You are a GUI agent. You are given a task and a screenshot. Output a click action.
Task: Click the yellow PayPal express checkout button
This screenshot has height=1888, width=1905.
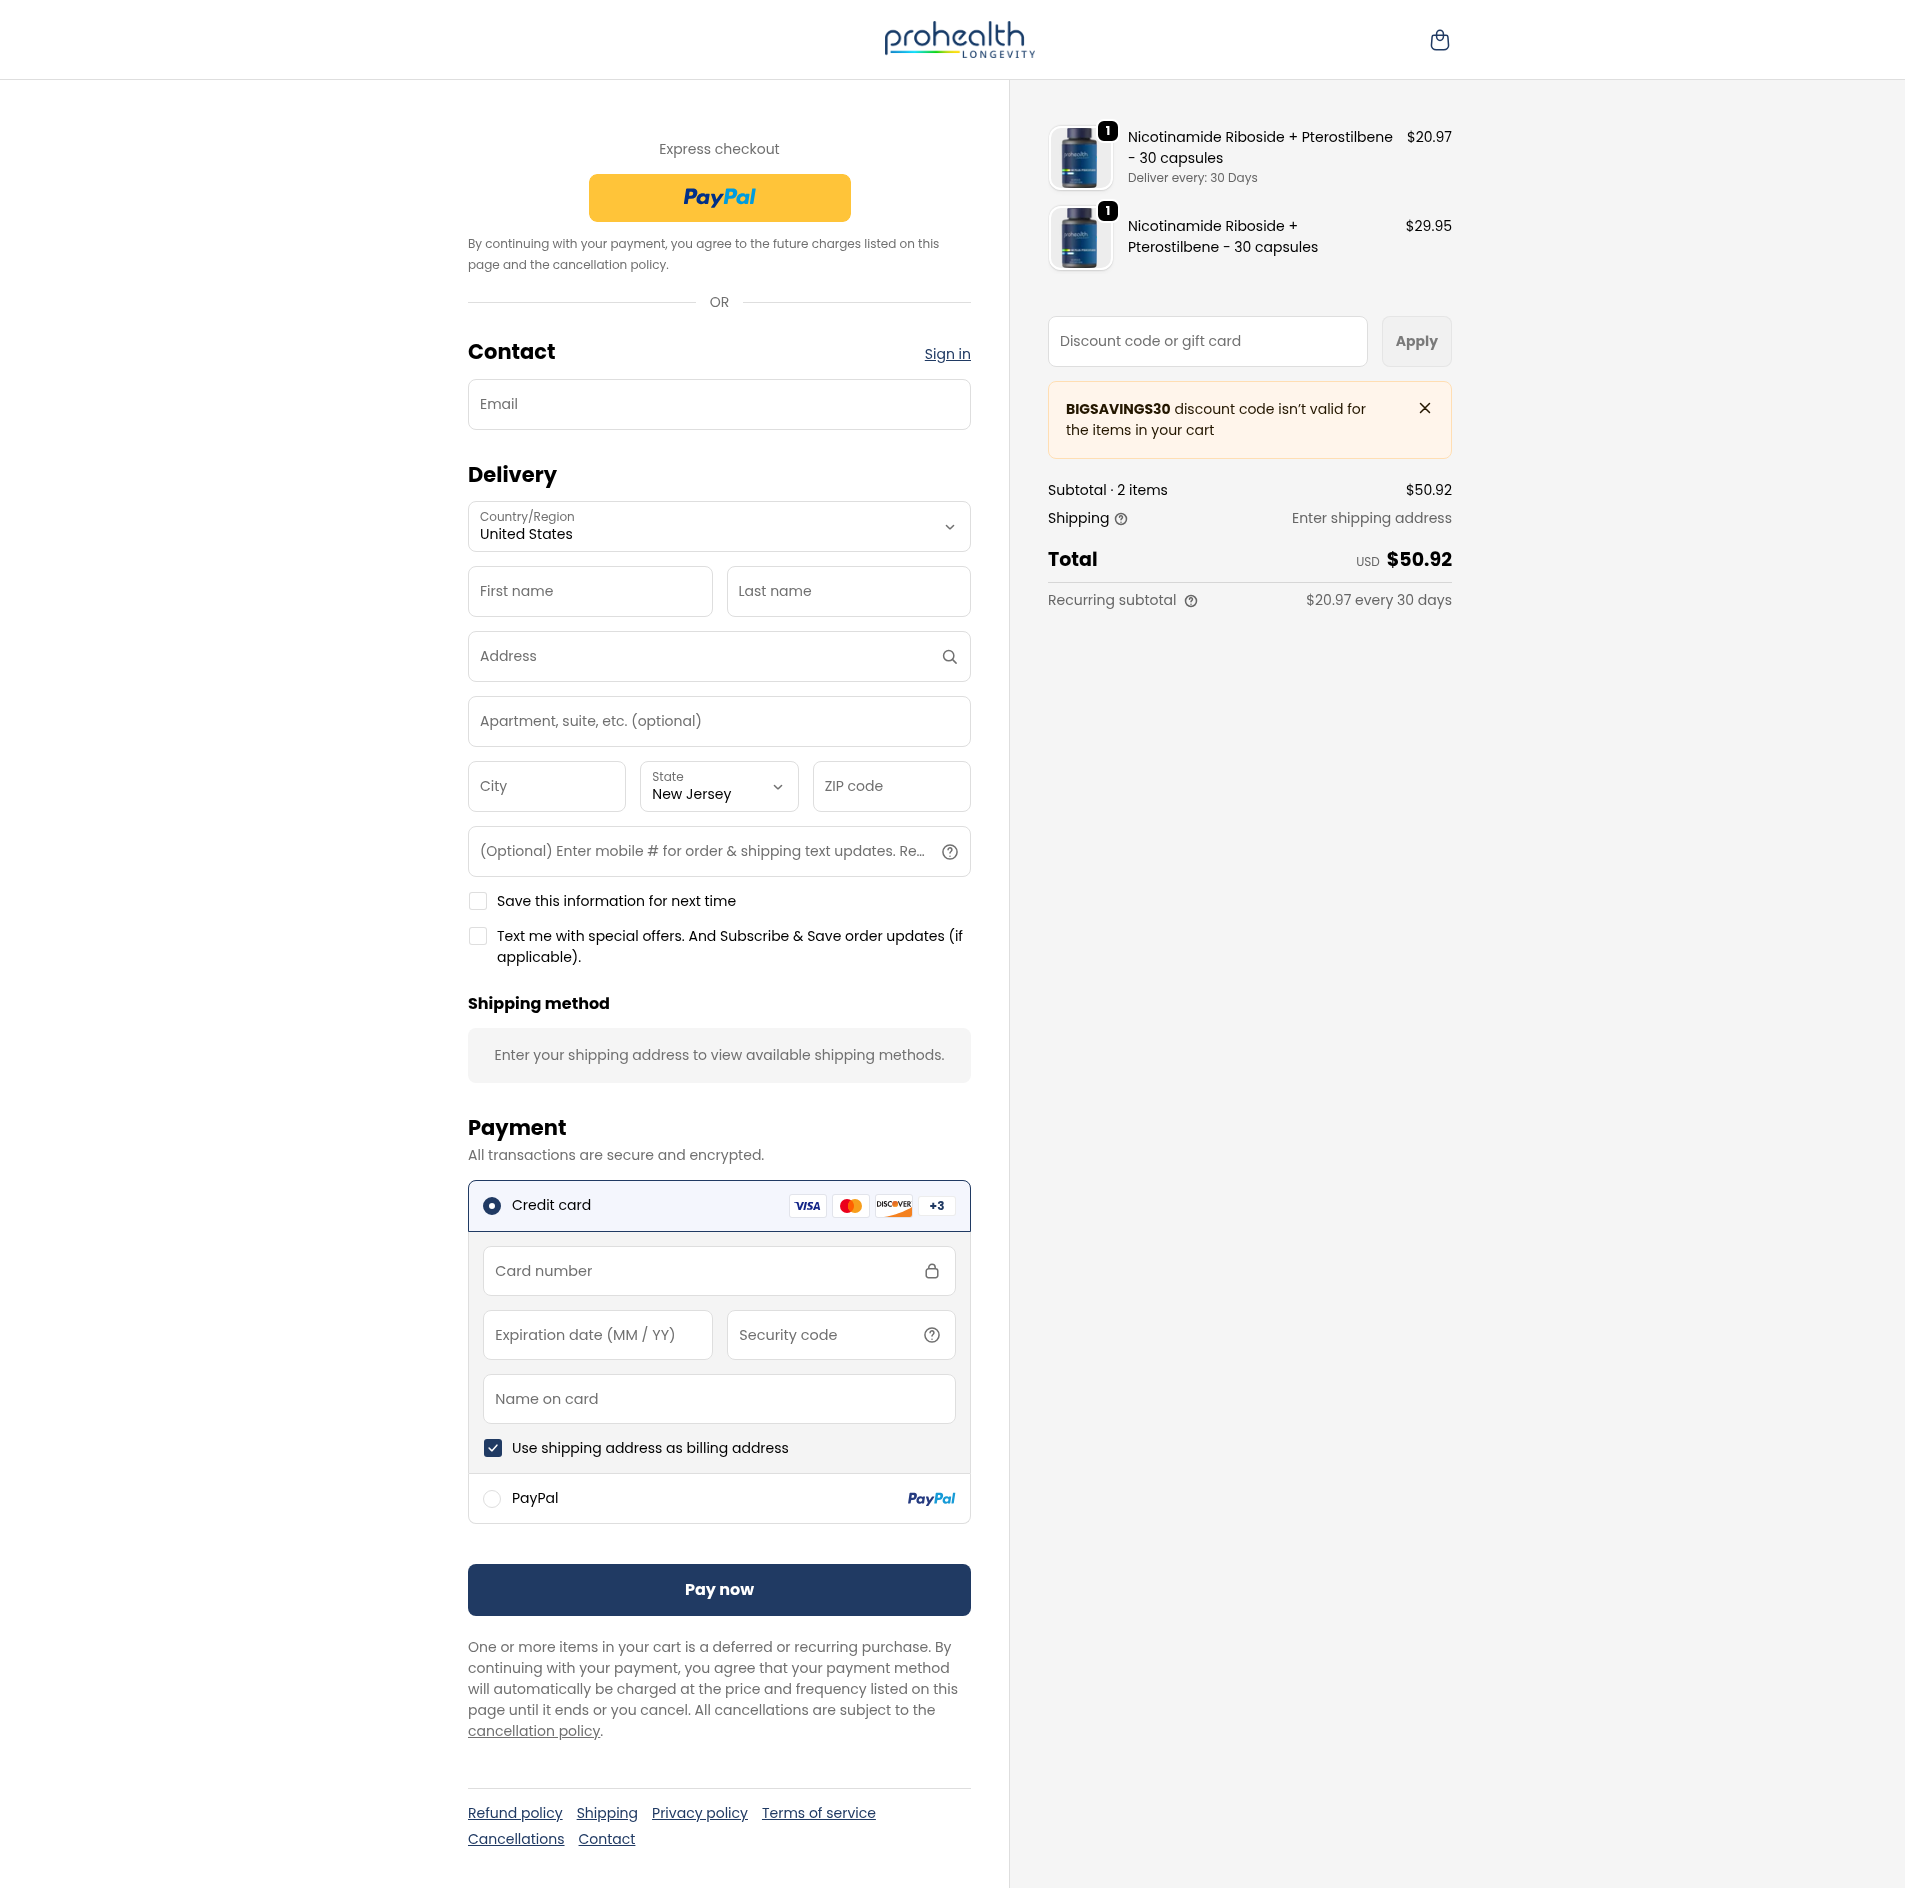(x=719, y=198)
